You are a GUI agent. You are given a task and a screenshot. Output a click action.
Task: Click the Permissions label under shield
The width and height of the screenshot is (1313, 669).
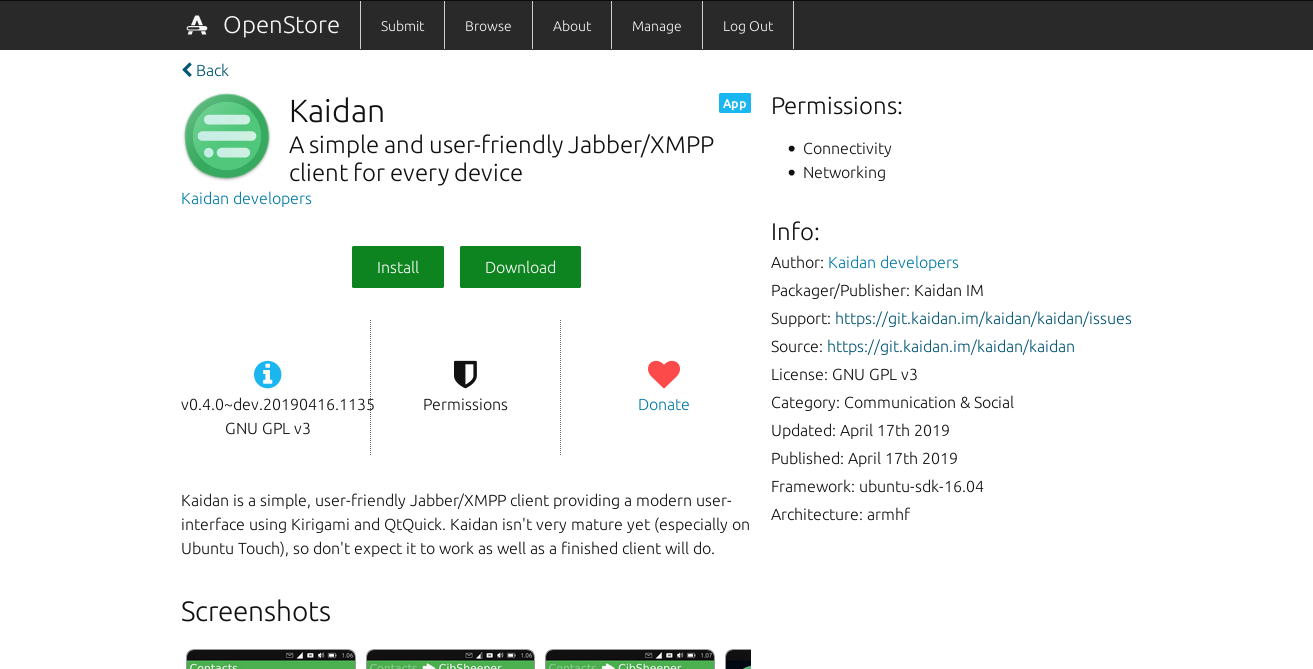(x=465, y=404)
